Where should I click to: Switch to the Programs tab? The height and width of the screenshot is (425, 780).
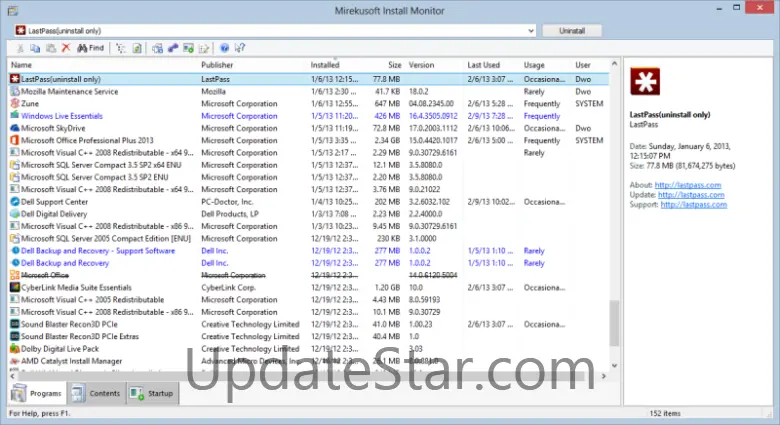click(x=37, y=393)
